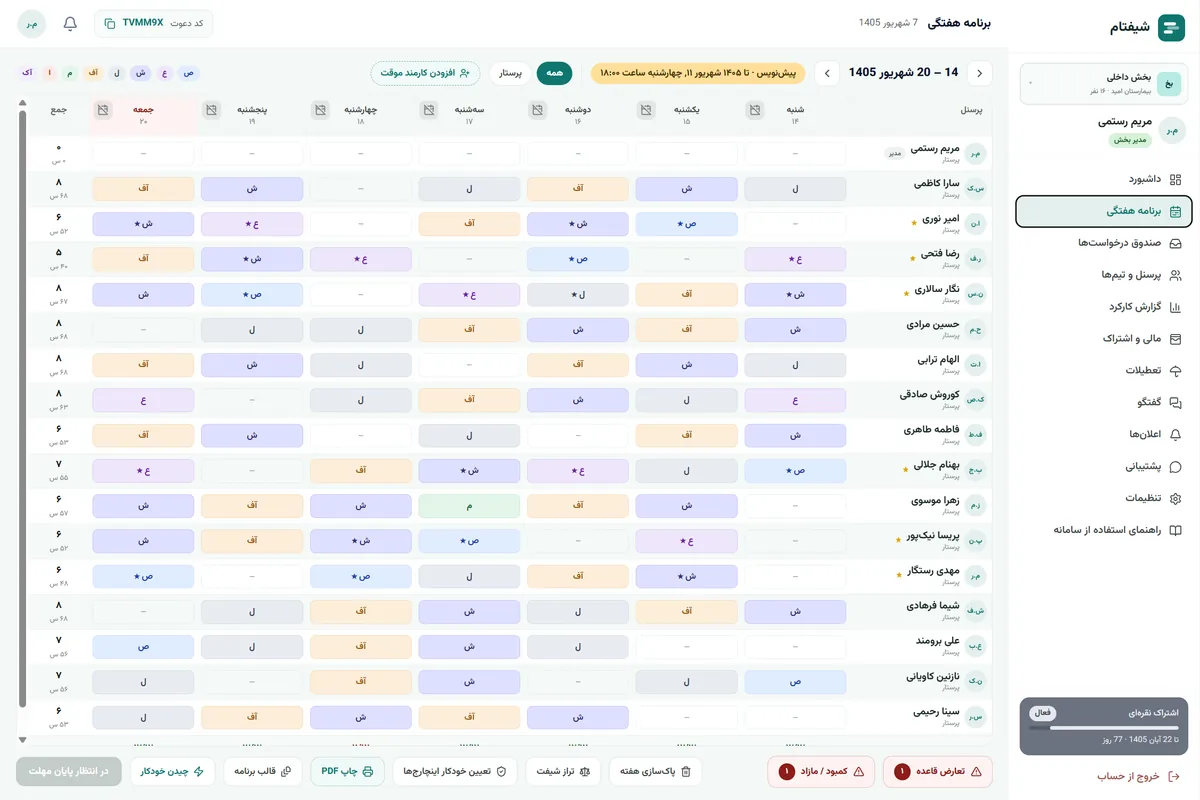Image resolution: width=1200 pixels, height=800 pixels.
Task: Open تنظیمات in the sidebar
Action: click(x=1104, y=498)
